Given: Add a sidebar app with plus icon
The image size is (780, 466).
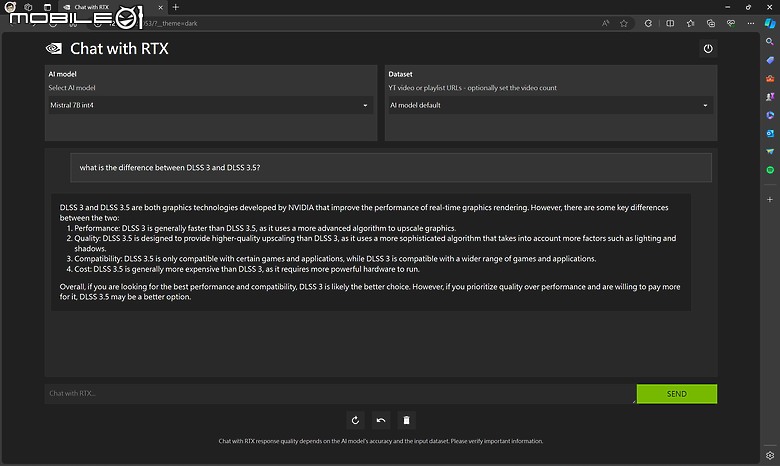Looking at the screenshot, I should click(x=770, y=199).
